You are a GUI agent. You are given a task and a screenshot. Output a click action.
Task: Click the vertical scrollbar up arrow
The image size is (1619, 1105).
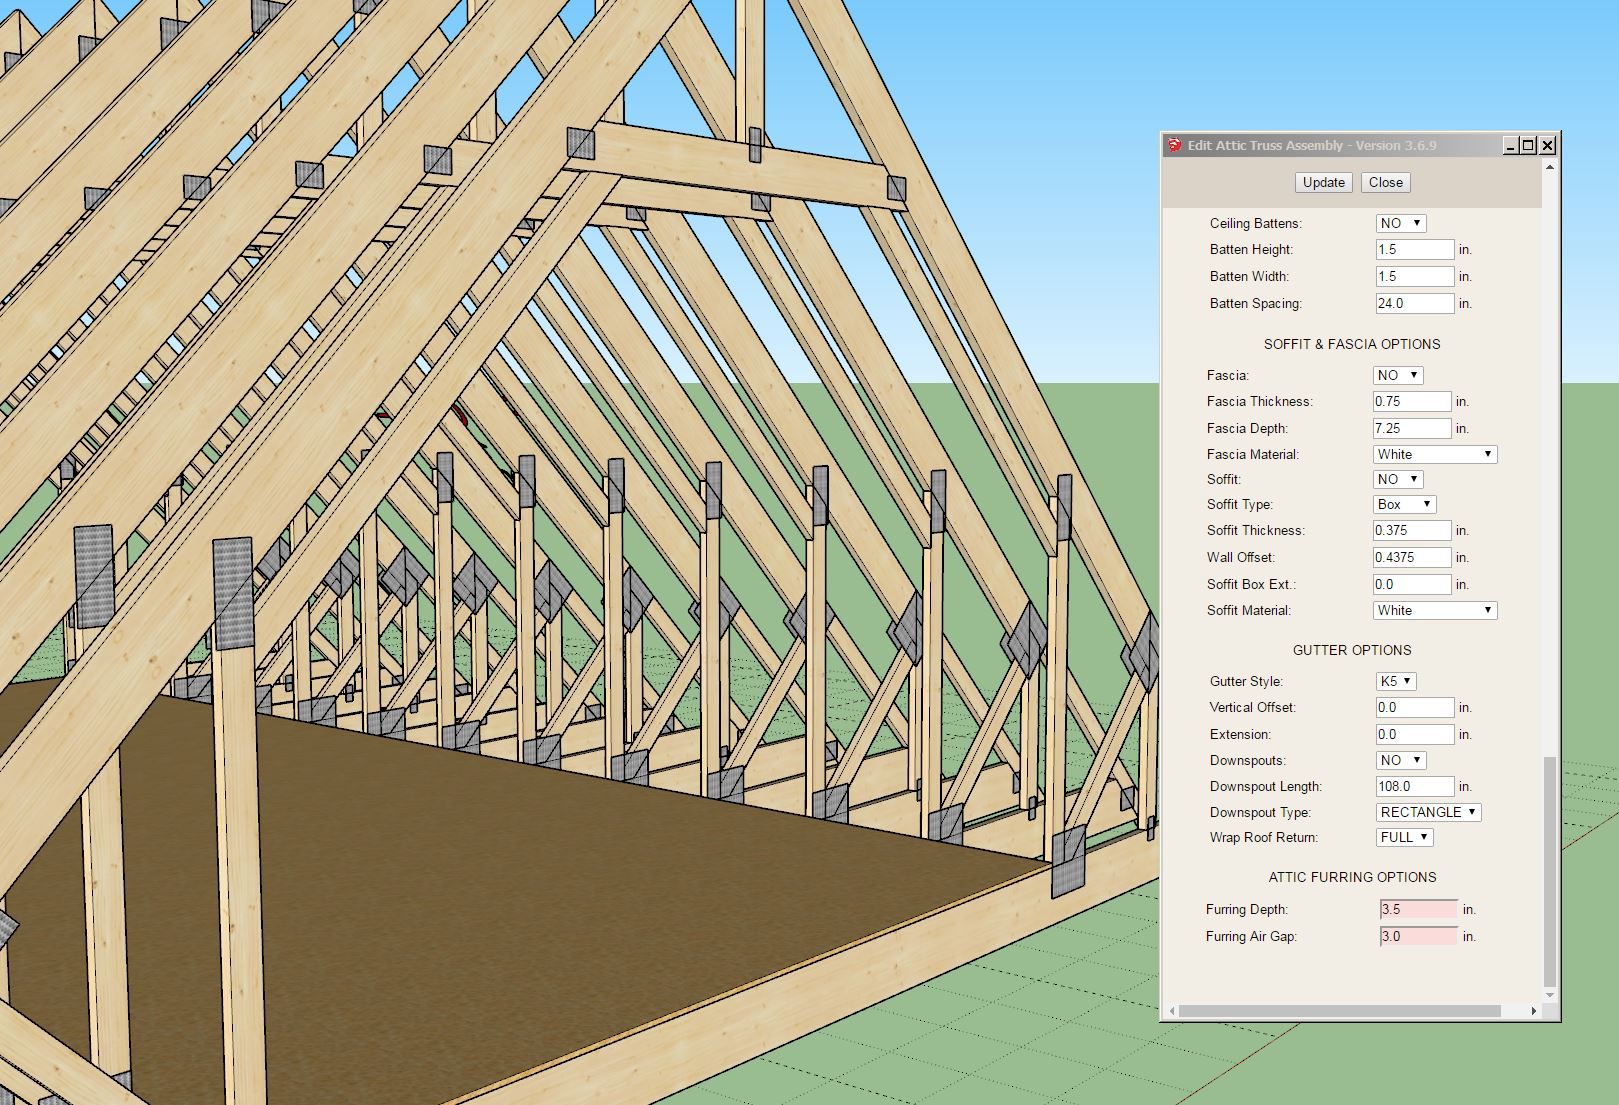[1550, 167]
